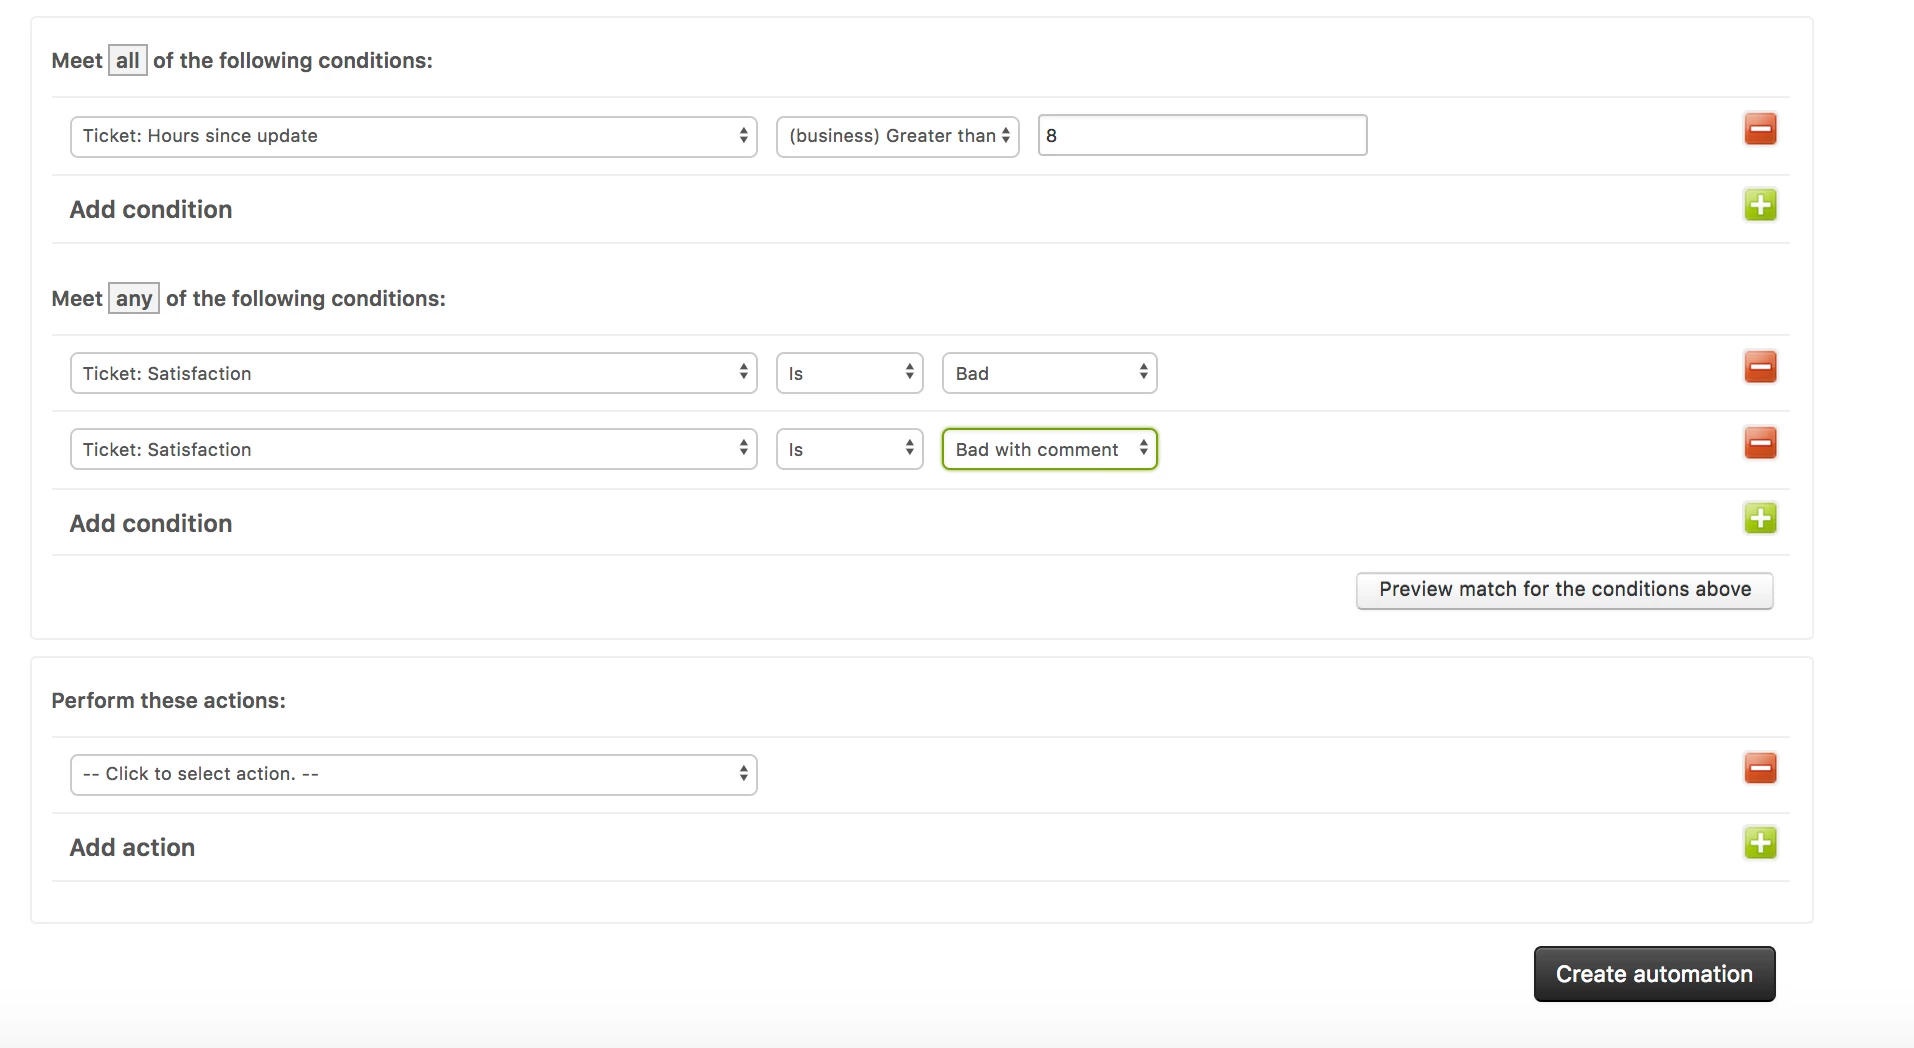Remove the unselected action row

pos(1760,769)
